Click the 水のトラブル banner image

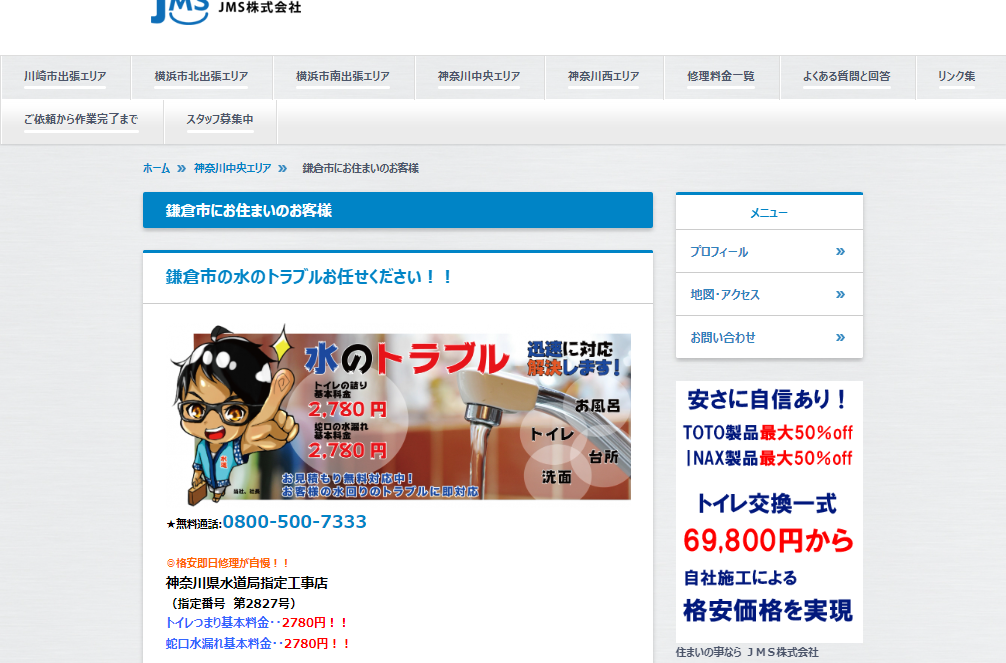(400, 415)
